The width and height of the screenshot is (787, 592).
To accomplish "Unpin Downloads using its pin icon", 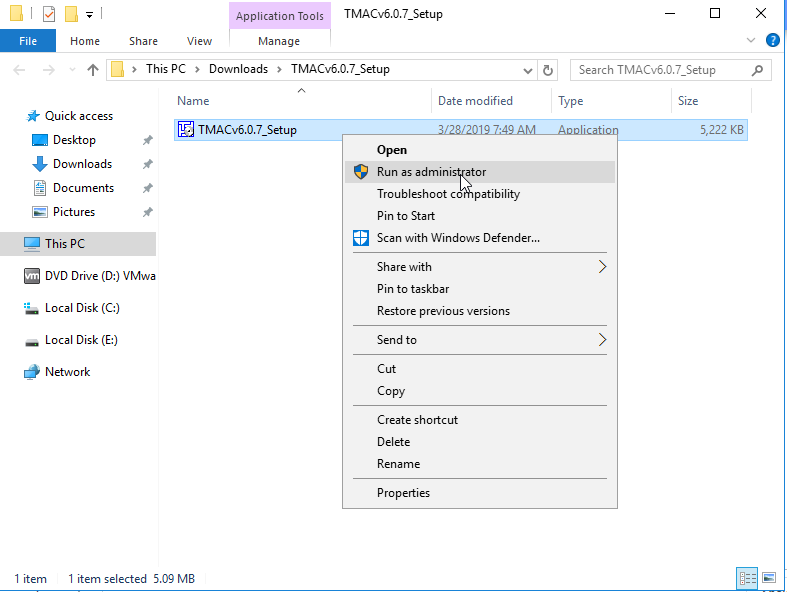I will pyautogui.click(x=148, y=164).
